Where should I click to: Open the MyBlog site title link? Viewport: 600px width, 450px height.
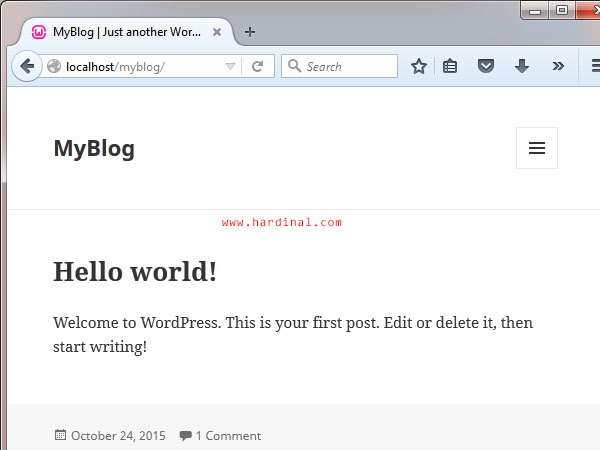(x=94, y=148)
